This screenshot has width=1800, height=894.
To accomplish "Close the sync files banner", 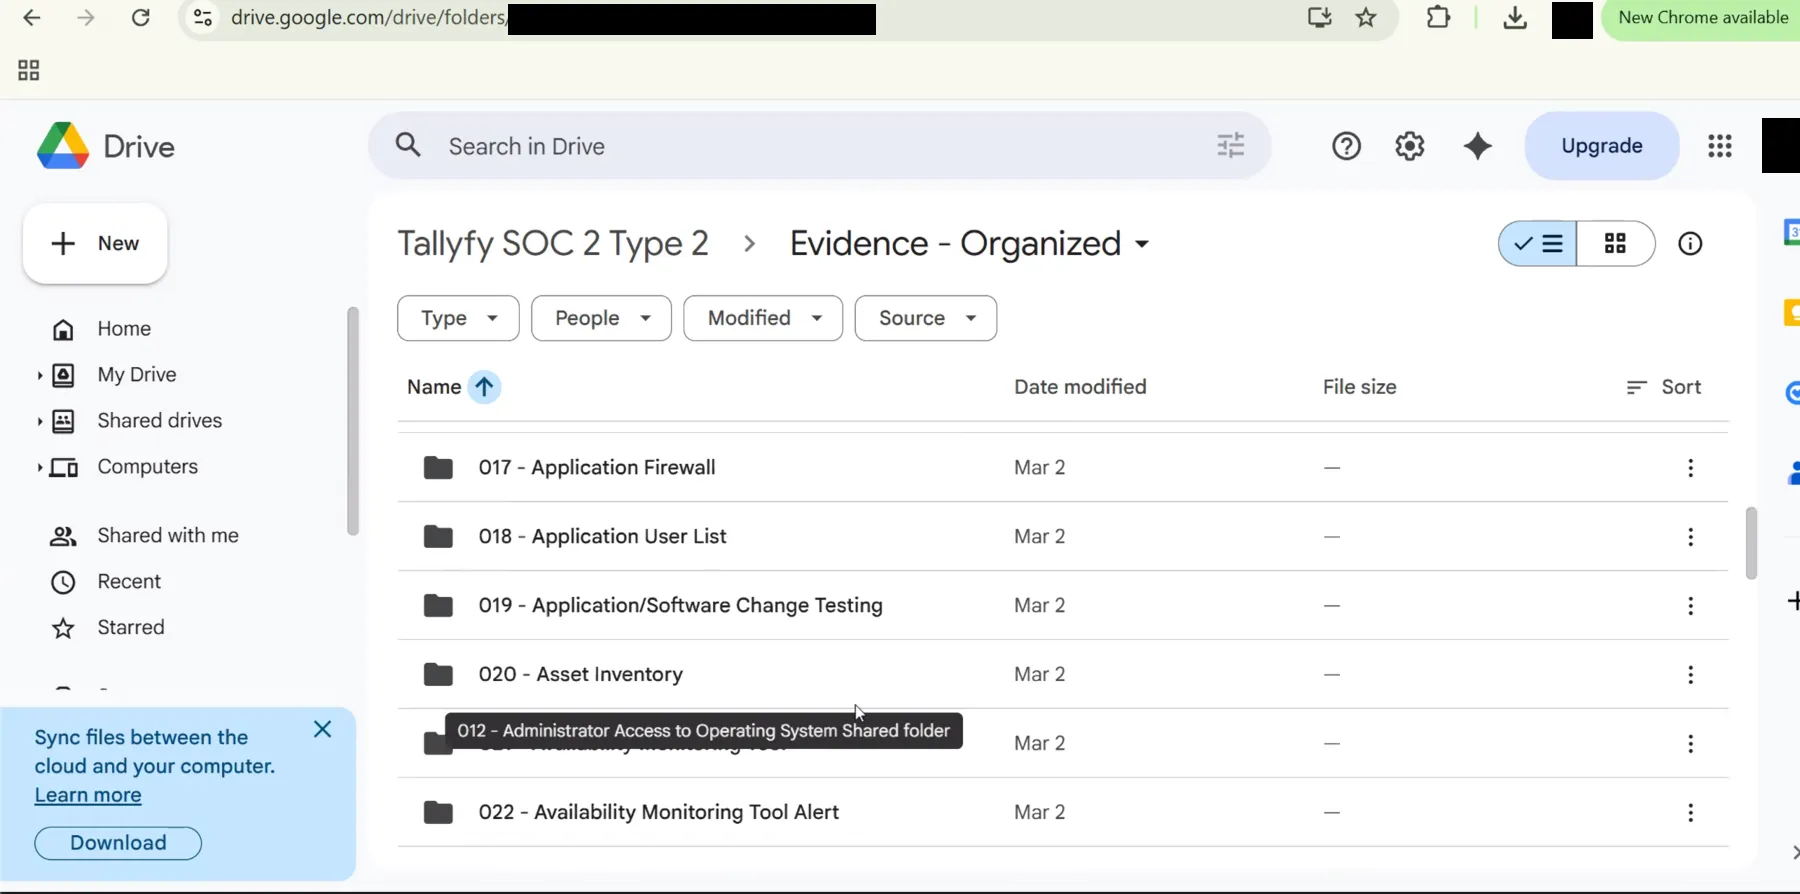I will point(322,729).
